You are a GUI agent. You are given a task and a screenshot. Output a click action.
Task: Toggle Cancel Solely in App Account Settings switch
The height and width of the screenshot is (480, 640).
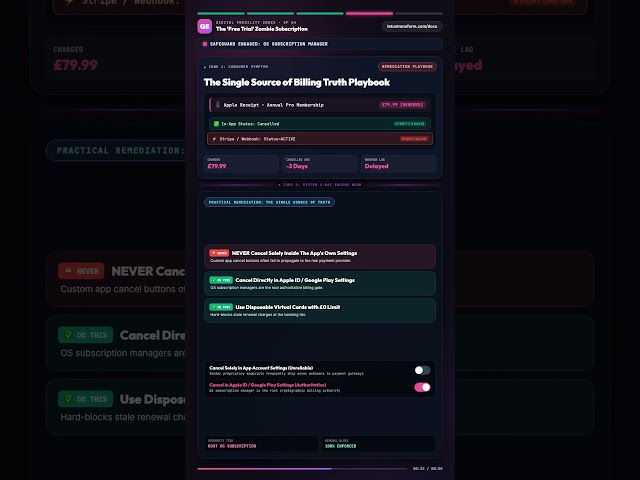422,370
